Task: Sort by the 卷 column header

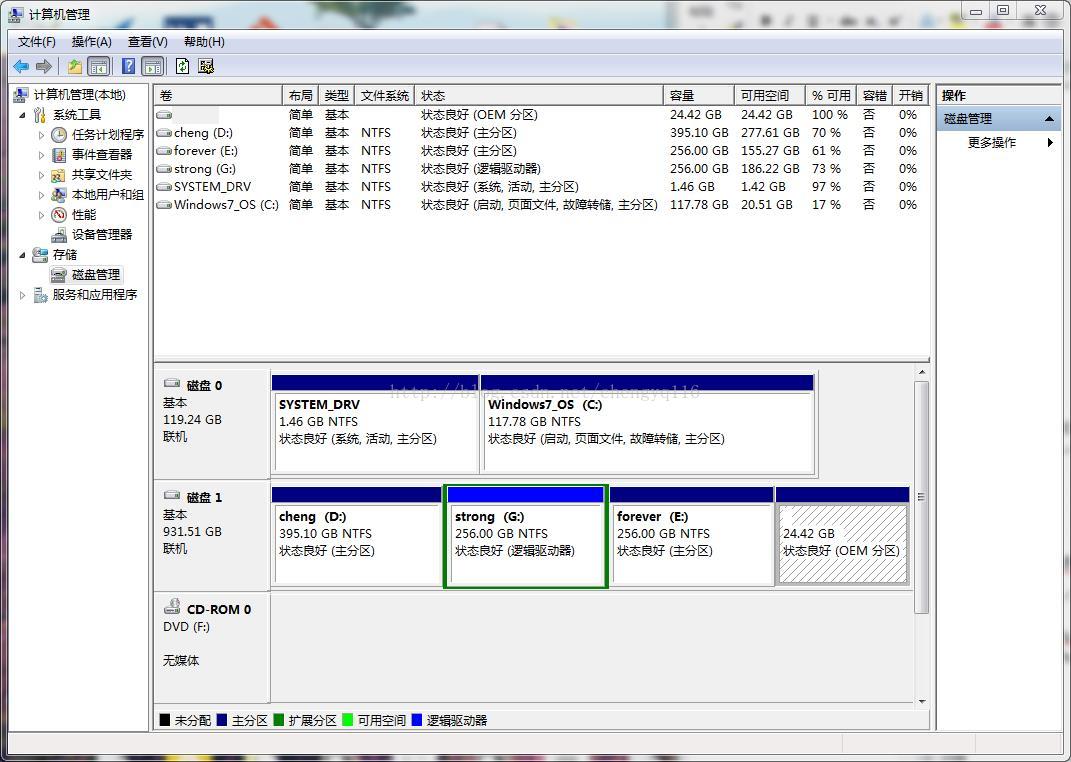Action: [218, 96]
